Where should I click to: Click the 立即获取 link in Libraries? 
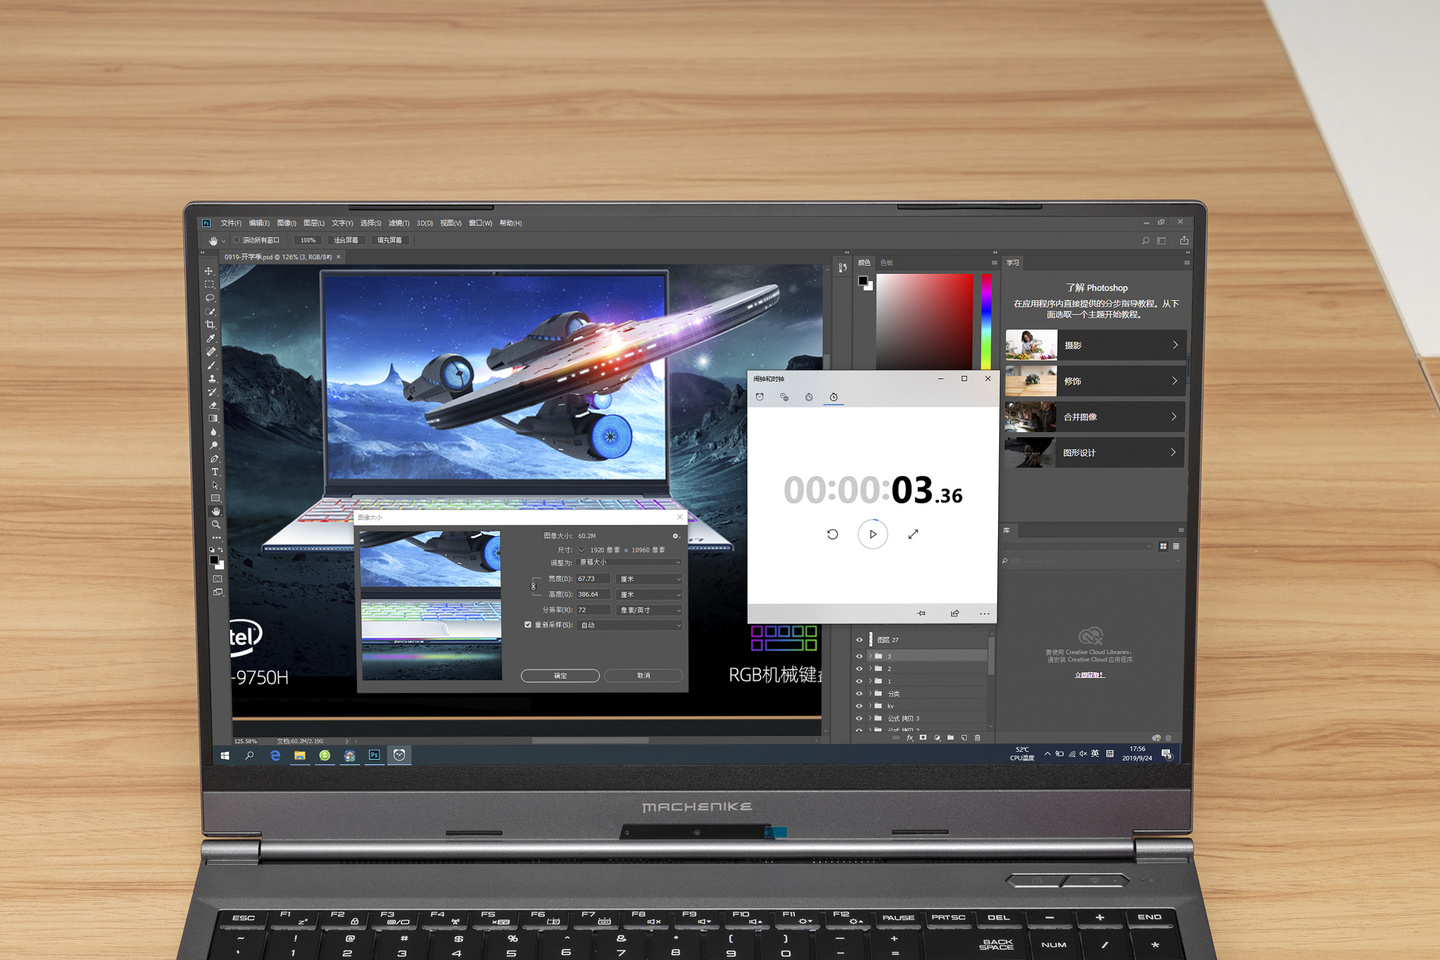(x=1089, y=675)
